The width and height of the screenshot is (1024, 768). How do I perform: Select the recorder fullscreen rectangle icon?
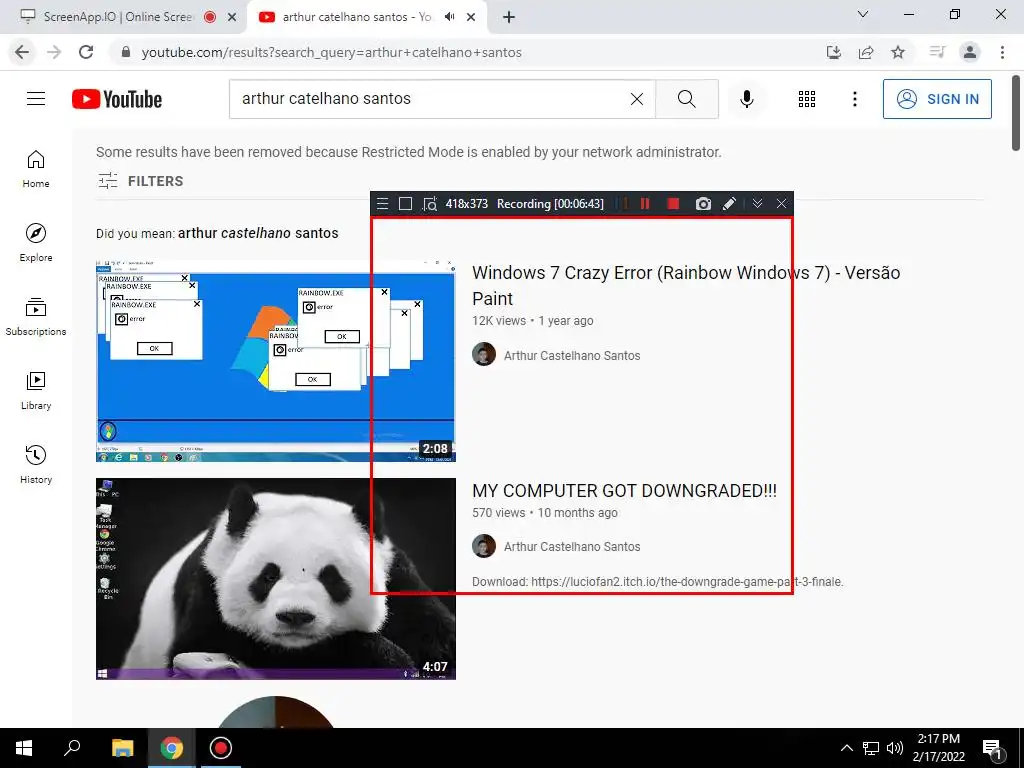click(x=406, y=204)
